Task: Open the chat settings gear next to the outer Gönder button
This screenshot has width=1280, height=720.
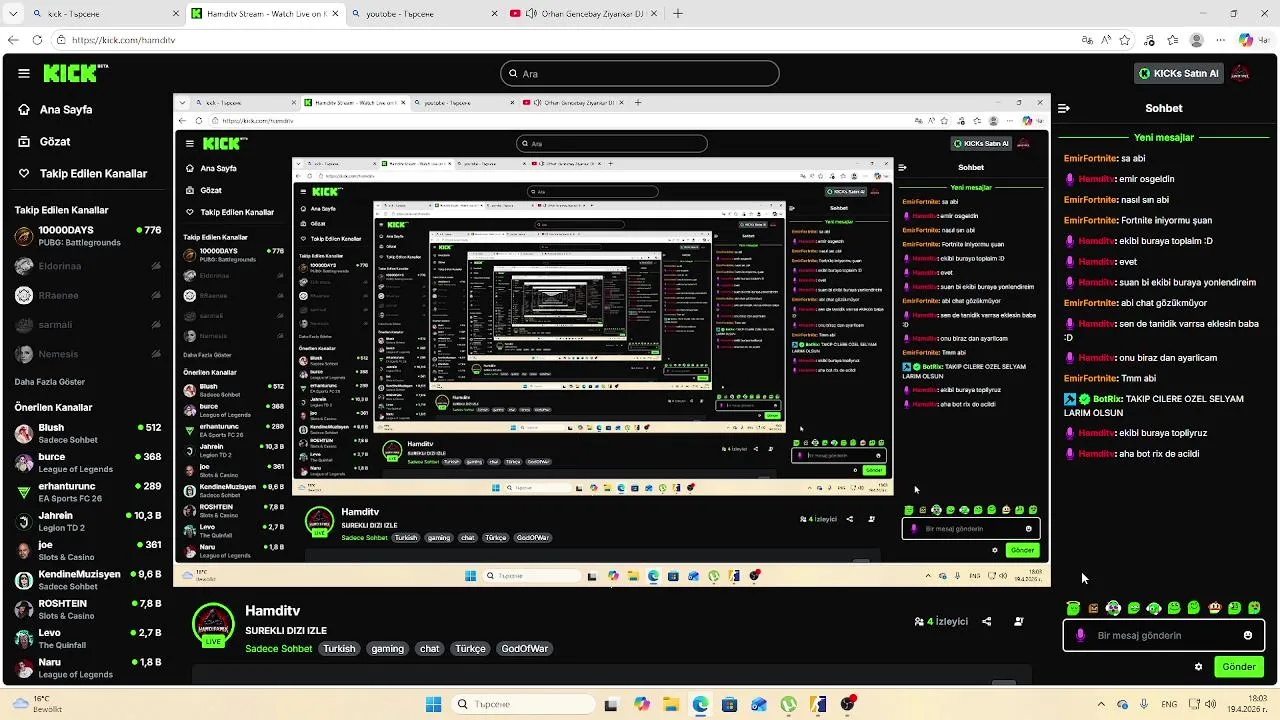Action: point(1198,667)
